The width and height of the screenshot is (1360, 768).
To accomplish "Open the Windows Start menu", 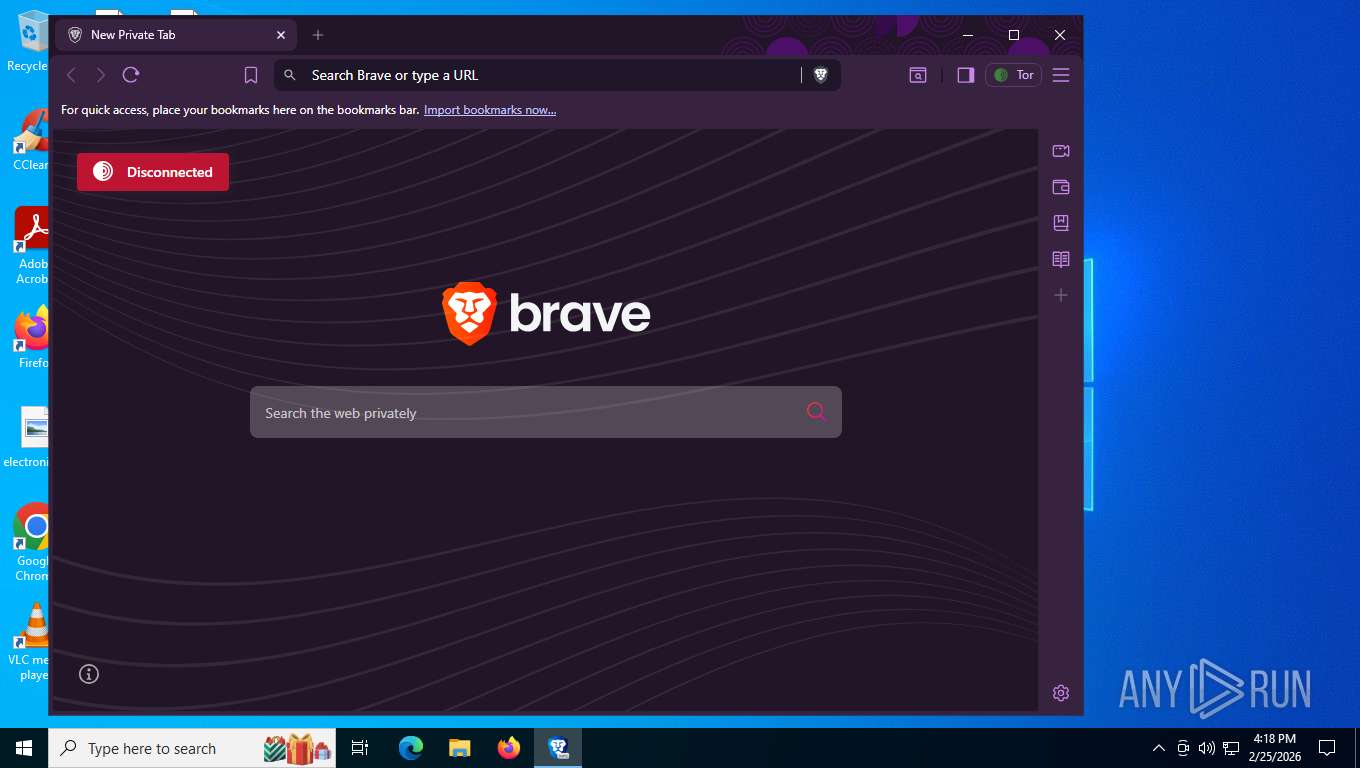I will (x=24, y=748).
